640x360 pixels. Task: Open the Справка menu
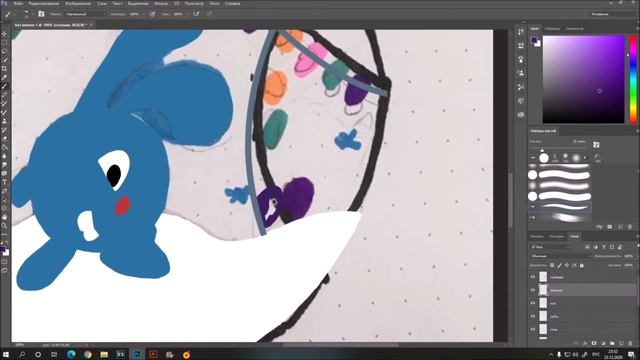pos(233,3)
